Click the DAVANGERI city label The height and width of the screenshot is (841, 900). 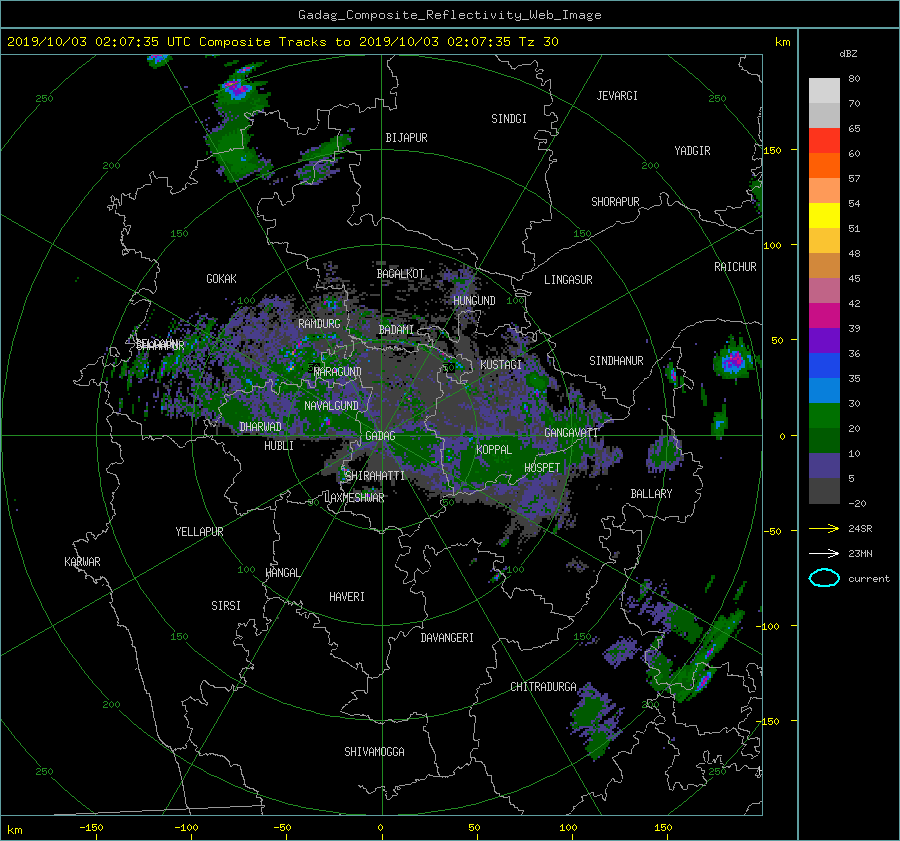(447, 638)
